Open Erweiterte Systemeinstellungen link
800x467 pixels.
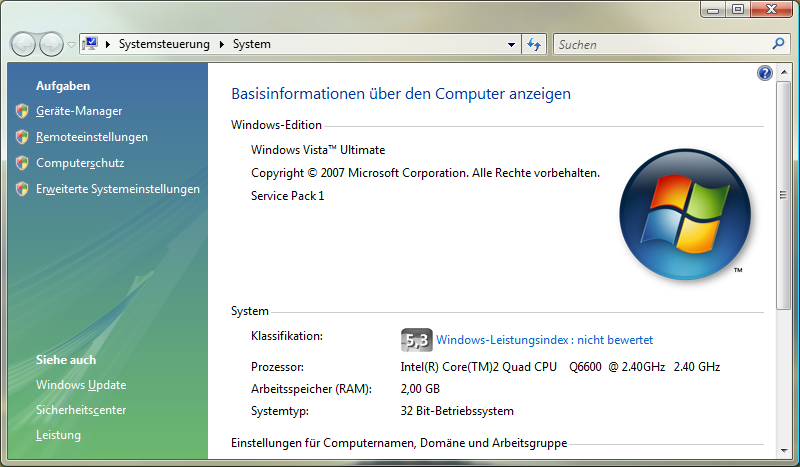[118, 189]
